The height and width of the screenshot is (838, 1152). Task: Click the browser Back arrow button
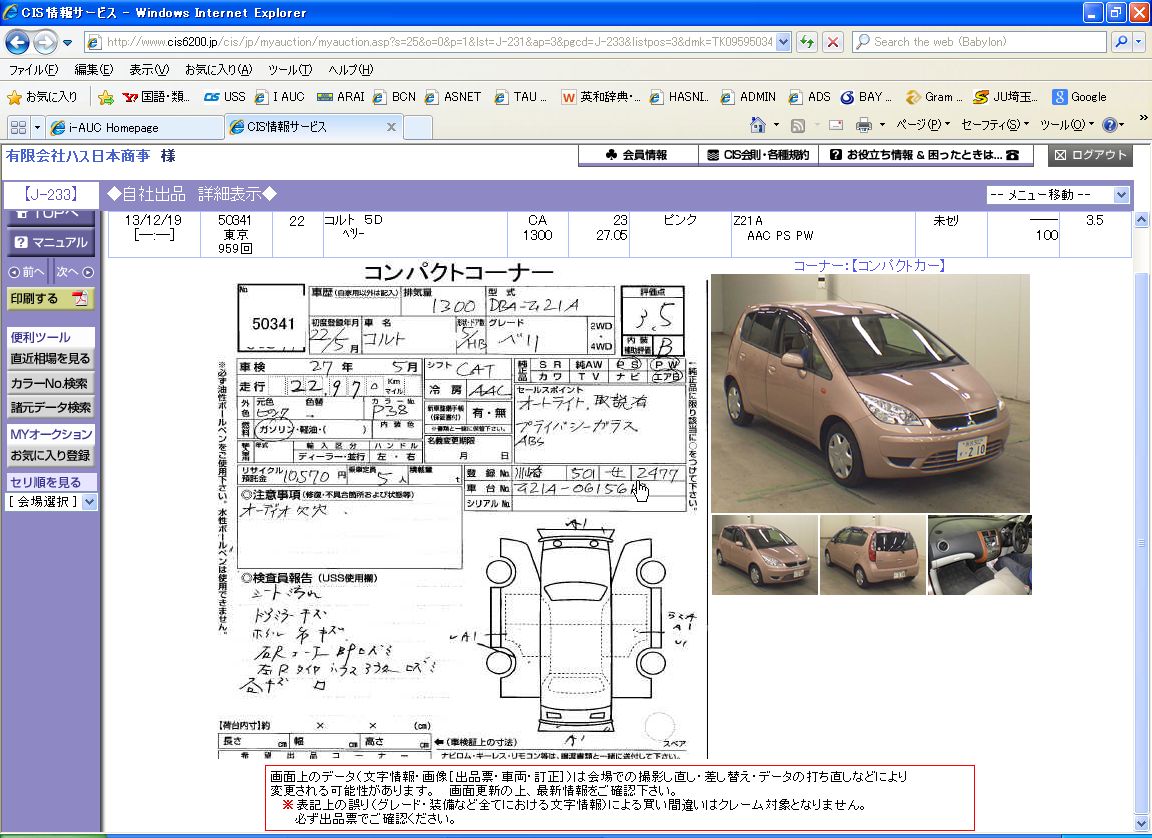pyautogui.click(x=18, y=42)
